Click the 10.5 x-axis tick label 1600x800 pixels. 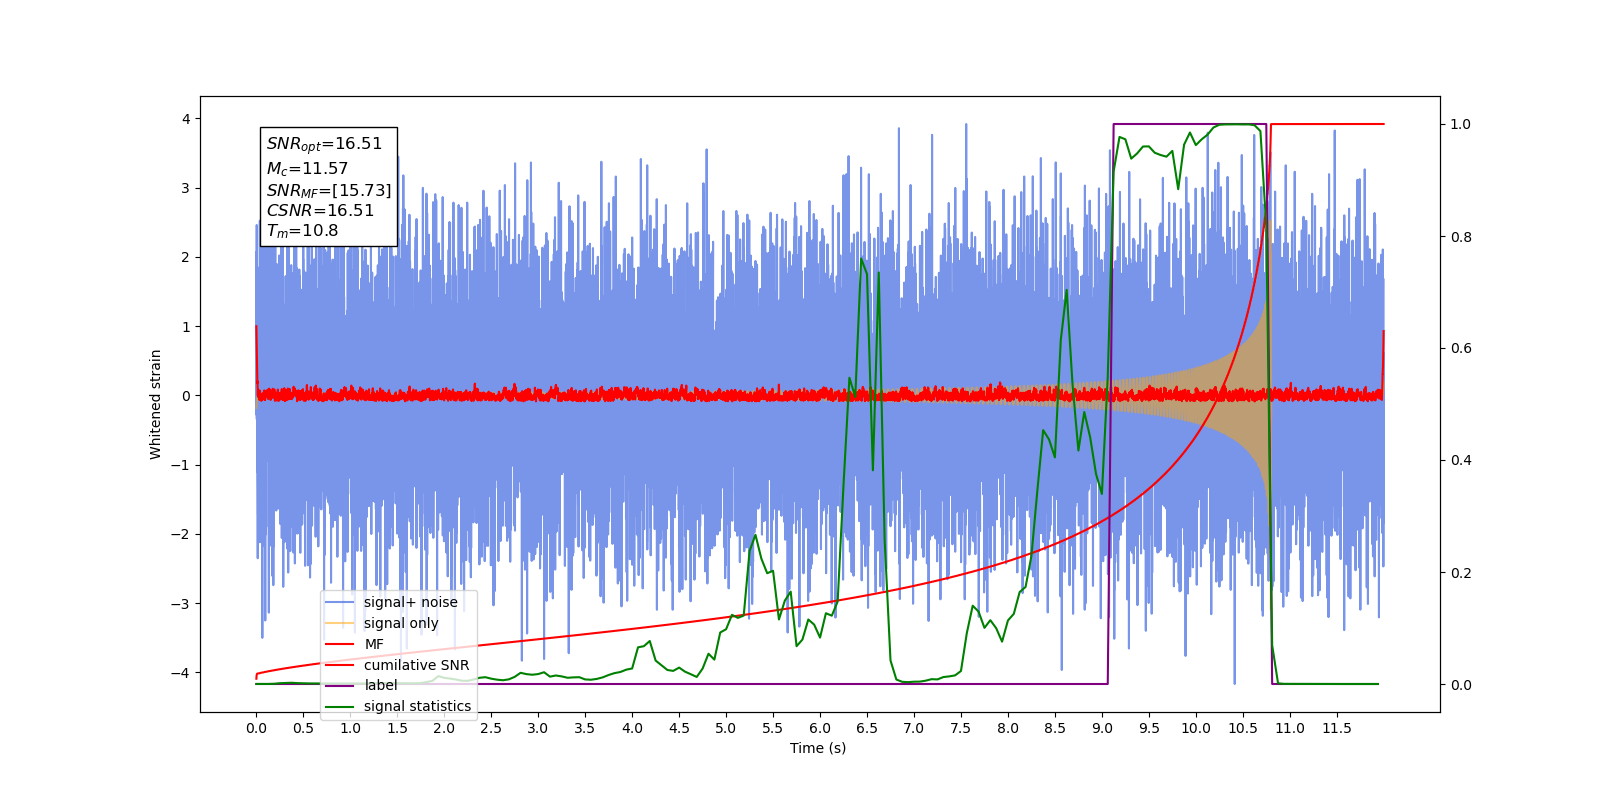click(x=1243, y=728)
